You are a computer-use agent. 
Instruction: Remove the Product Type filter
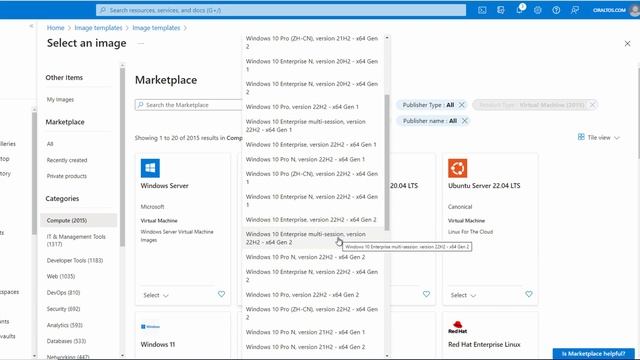(592, 105)
